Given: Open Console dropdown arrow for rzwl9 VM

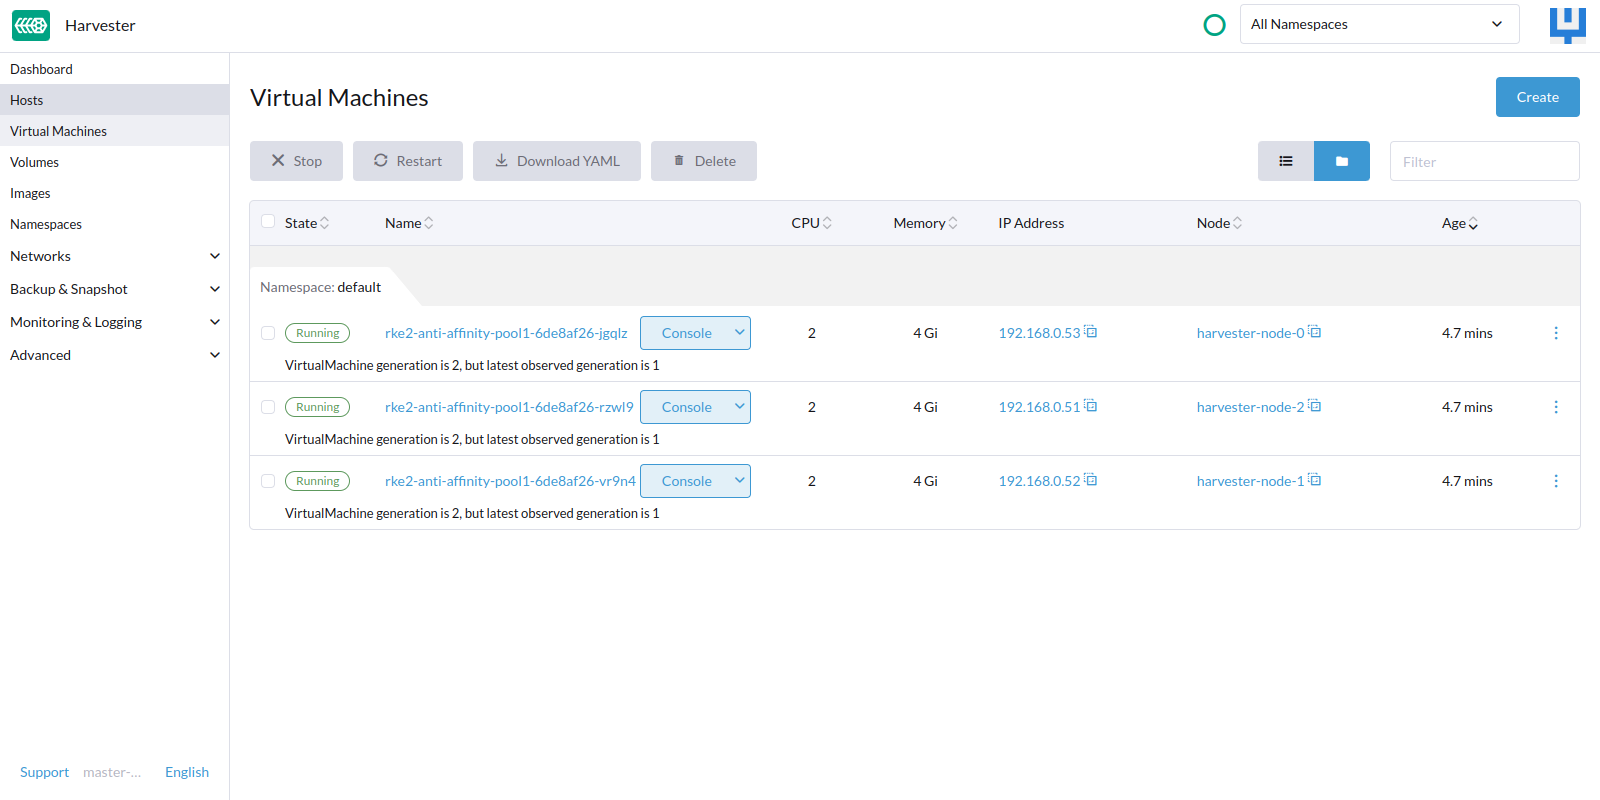Looking at the screenshot, I should [x=740, y=407].
